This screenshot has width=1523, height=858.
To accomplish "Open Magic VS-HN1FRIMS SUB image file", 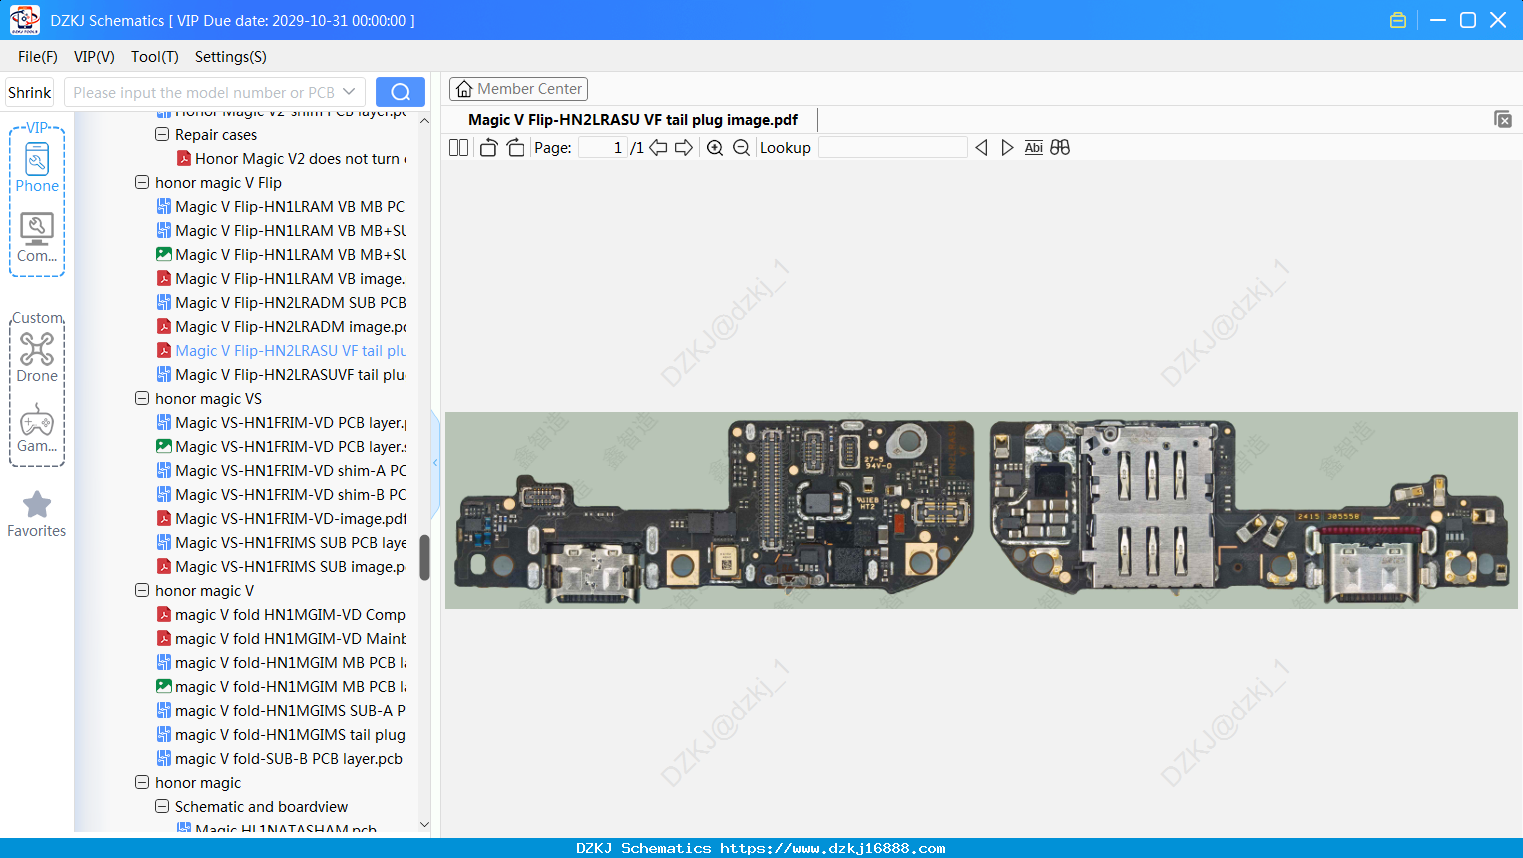I will click(x=281, y=566).
